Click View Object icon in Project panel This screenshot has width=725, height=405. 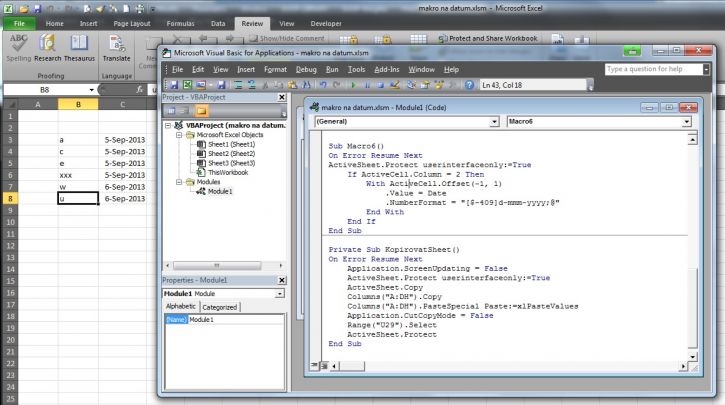click(183, 111)
